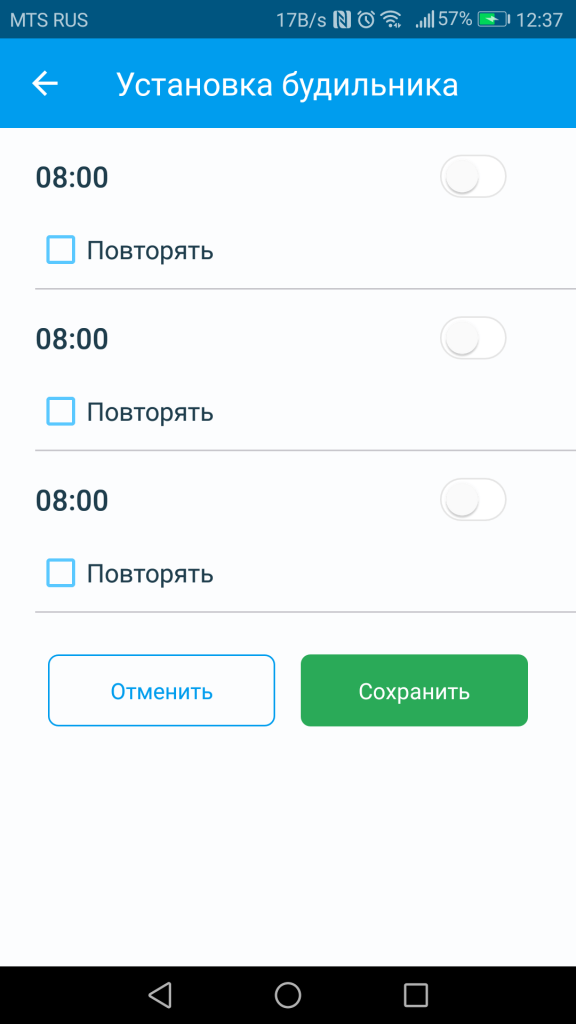The image size is (576, 1024).
Task: Tap the NFC status bar icon
Action: click(x=342, y=20)
